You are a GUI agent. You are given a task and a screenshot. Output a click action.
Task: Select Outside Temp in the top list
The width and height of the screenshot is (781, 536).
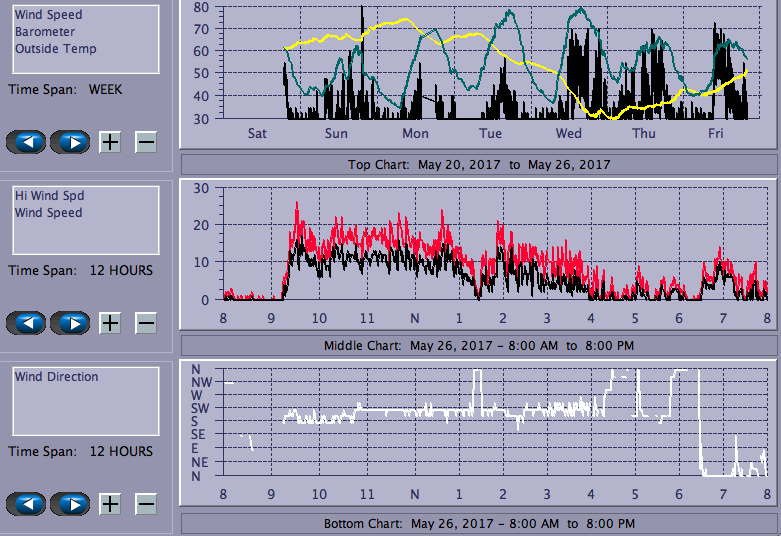point(55,48)
